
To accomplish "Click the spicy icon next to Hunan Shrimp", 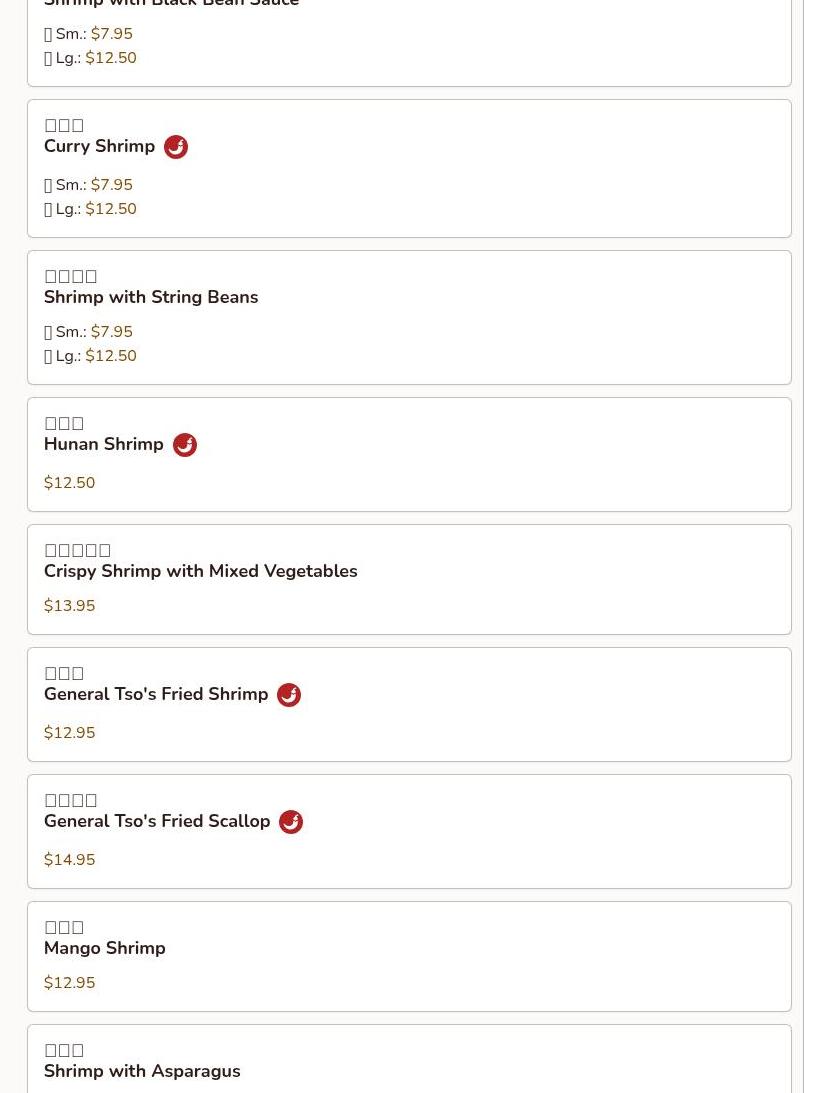I will coord(185,445).
